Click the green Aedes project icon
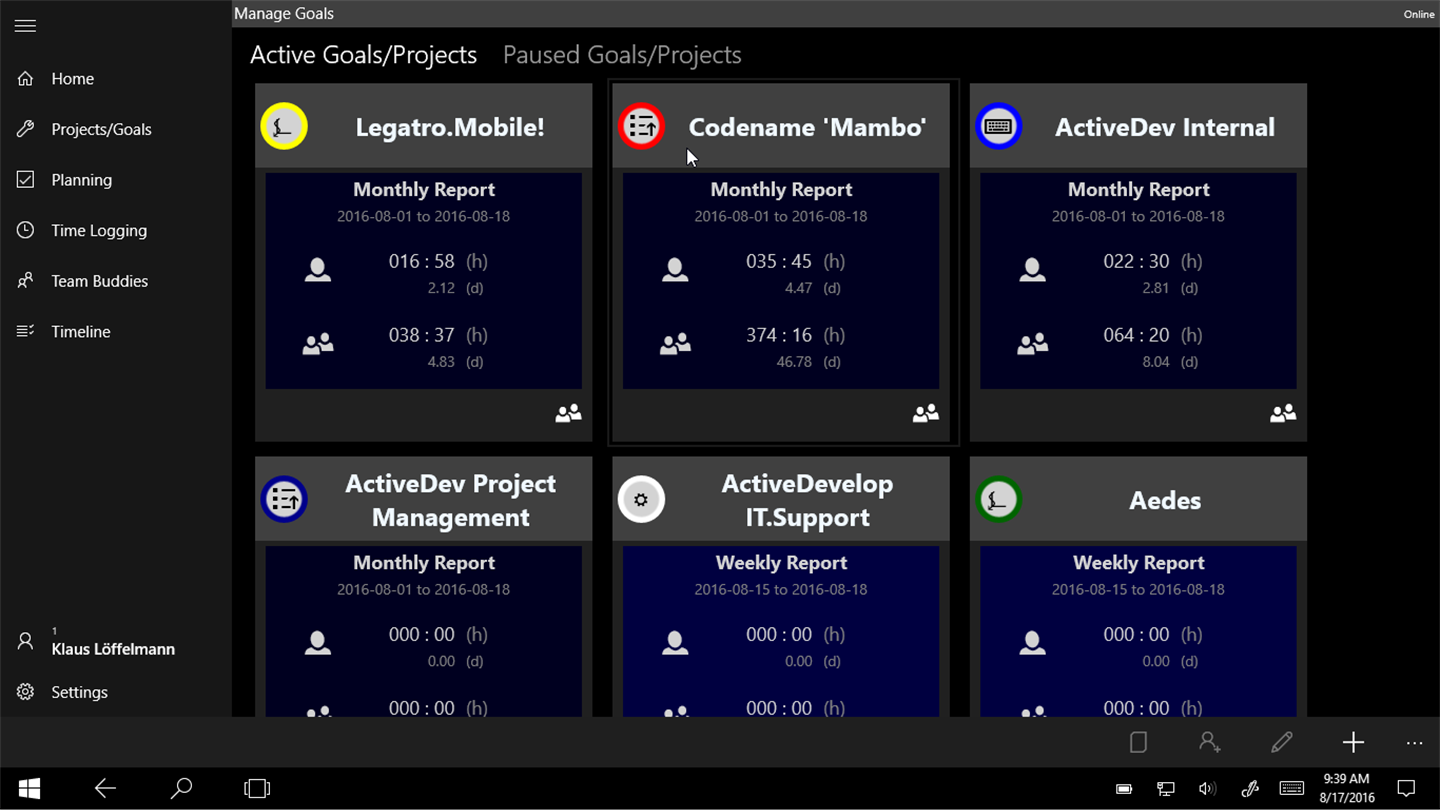Screen dimensions: 1440x810 point(998,500)
